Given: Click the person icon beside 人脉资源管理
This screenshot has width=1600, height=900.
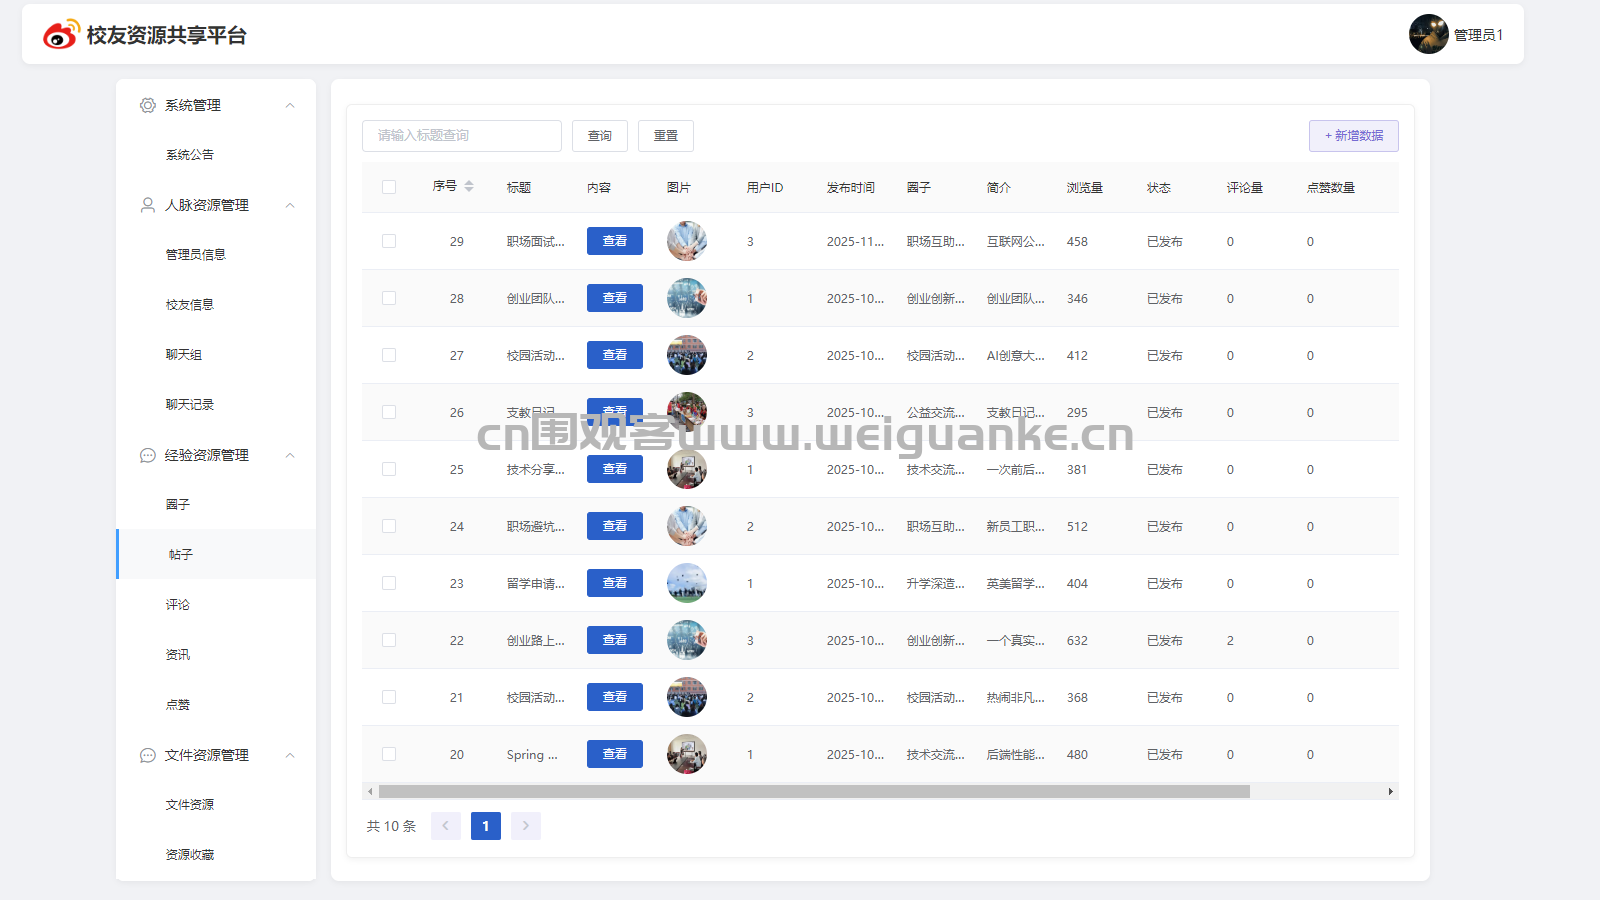Looking at the screenshot, I should pyautogui.click(x=148, y=205).
